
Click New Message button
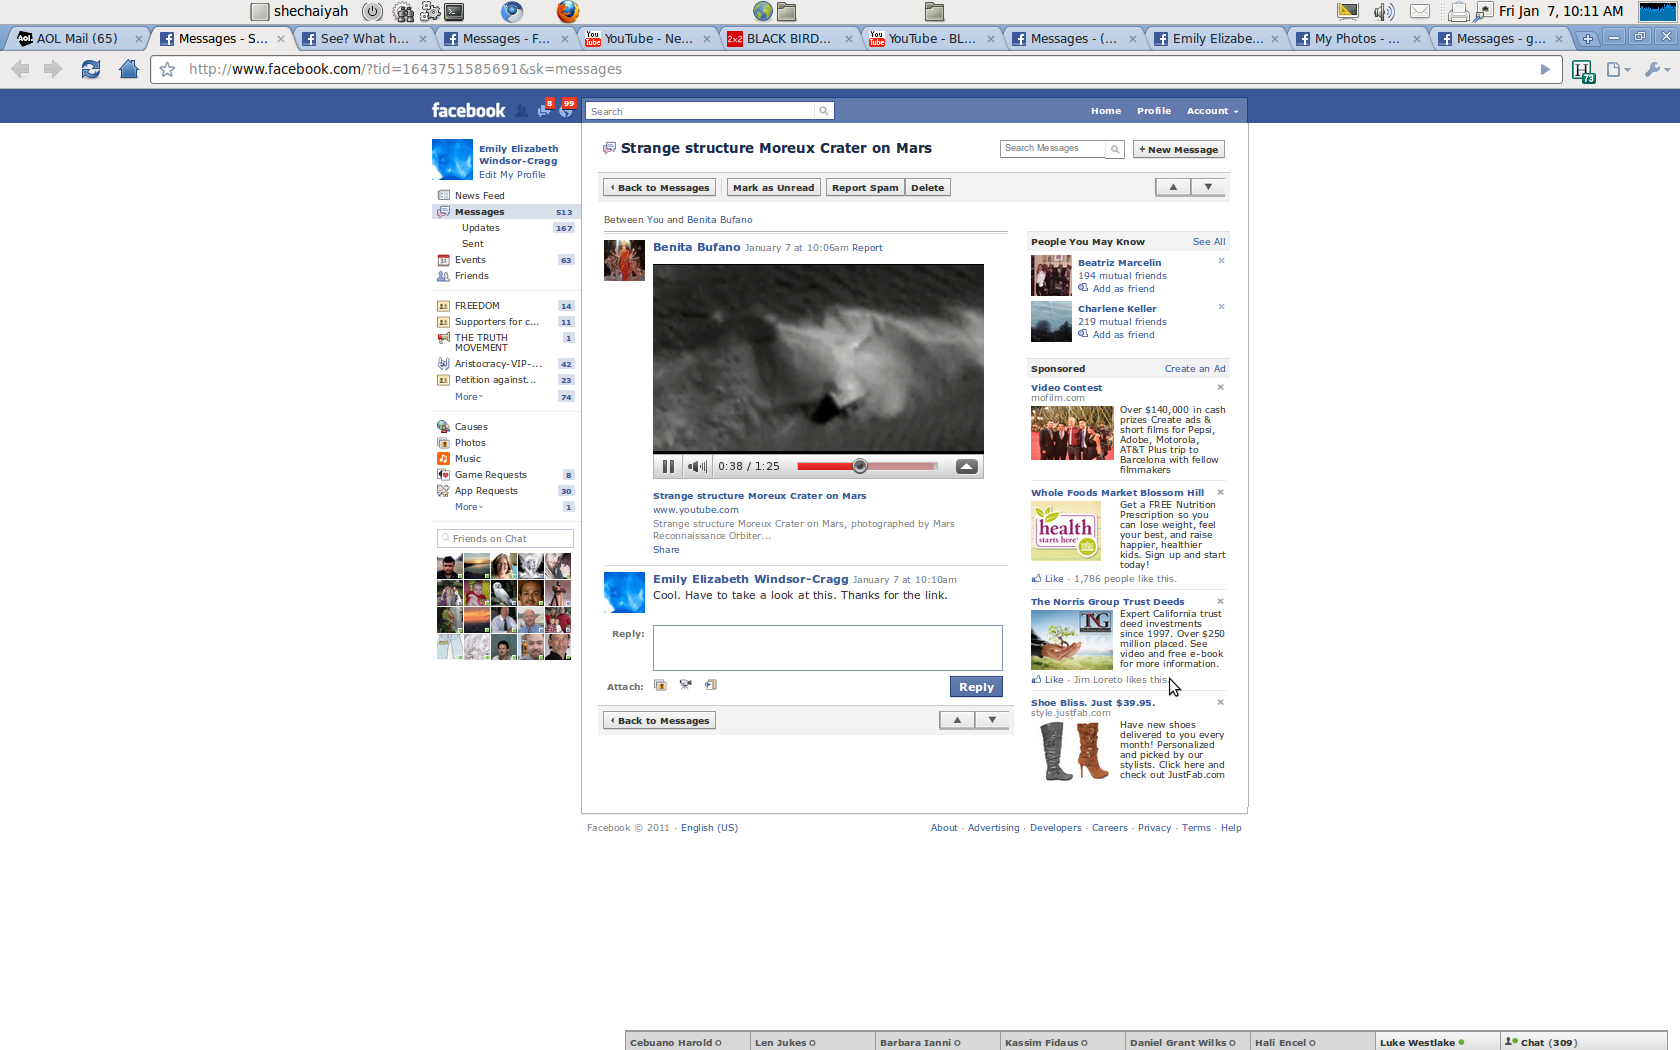[1178, 149]
